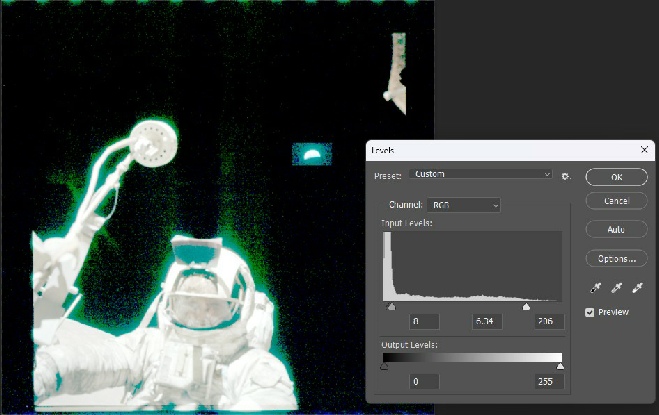This screenshot has height=415, width=659.
Task: Open the Options... dialog
Action: 616,258
